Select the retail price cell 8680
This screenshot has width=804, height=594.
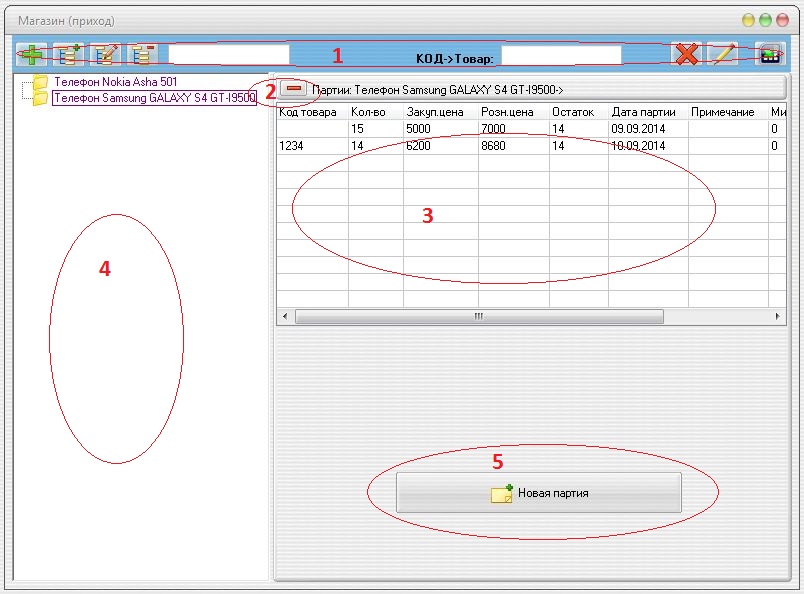(514, 146)
